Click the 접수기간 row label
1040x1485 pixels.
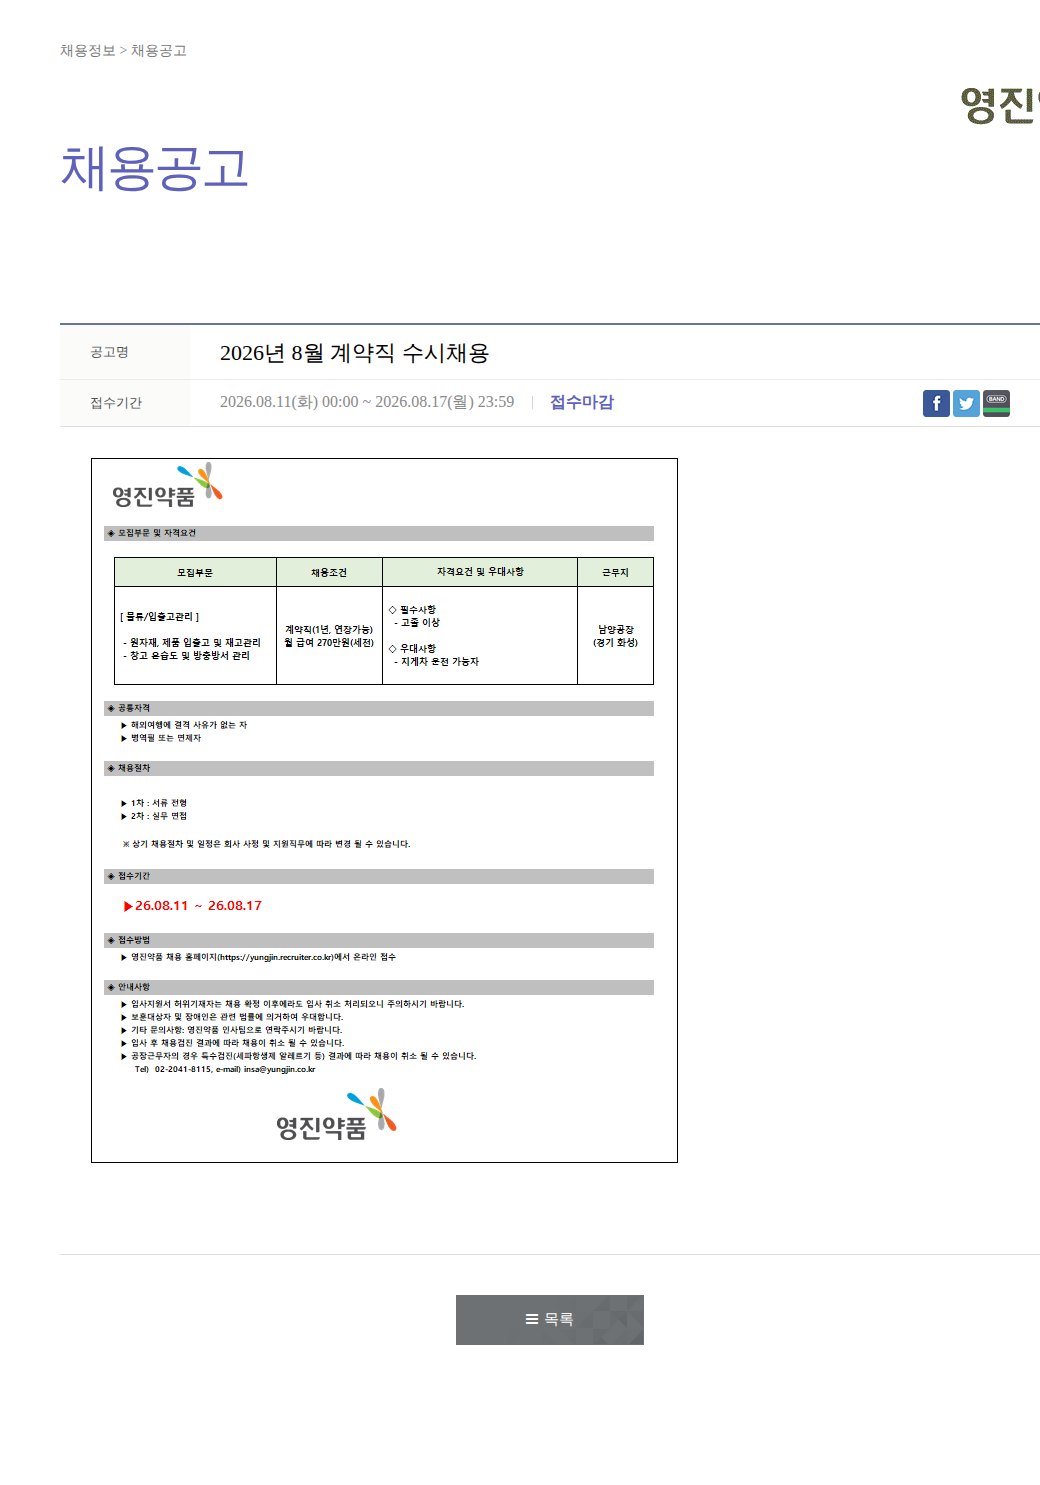tap(116, 403)
